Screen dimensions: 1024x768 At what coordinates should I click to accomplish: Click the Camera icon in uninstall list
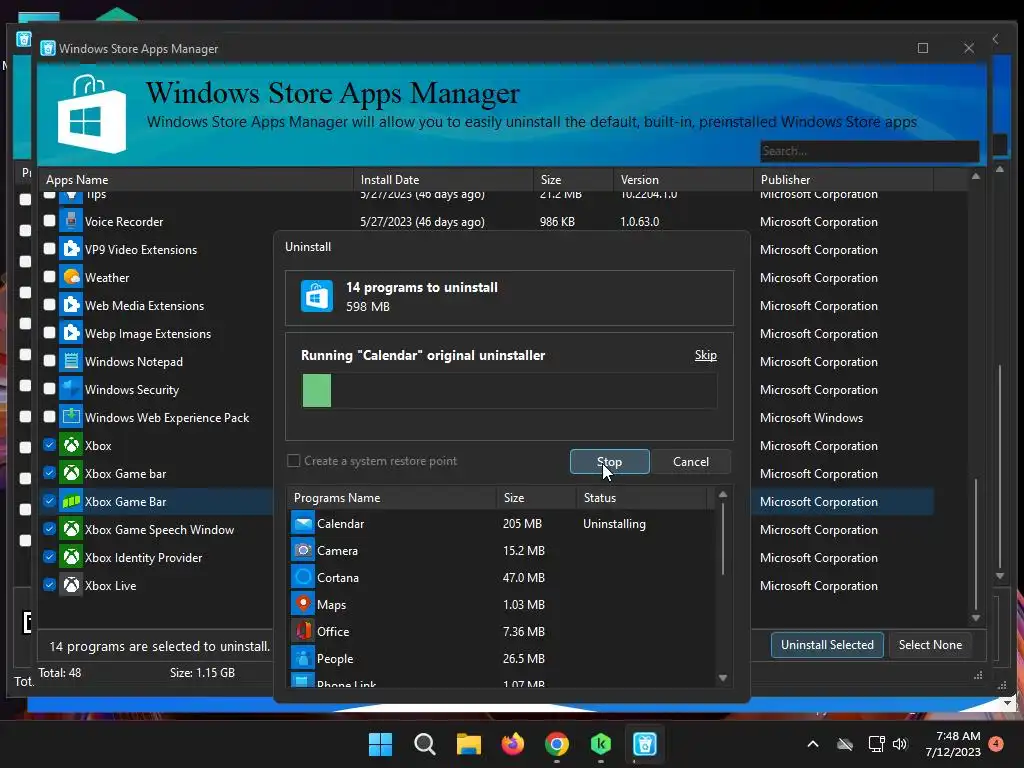[302, 551]
